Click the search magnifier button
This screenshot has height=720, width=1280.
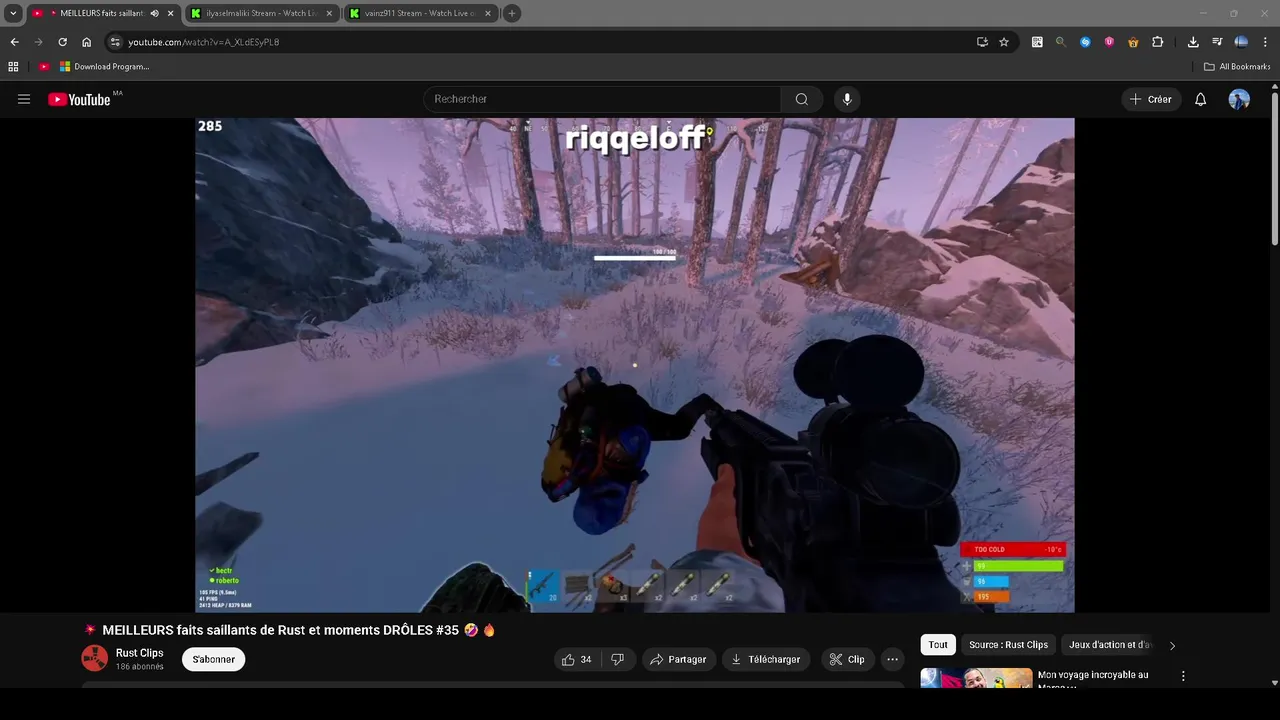(x=801, y=99)
